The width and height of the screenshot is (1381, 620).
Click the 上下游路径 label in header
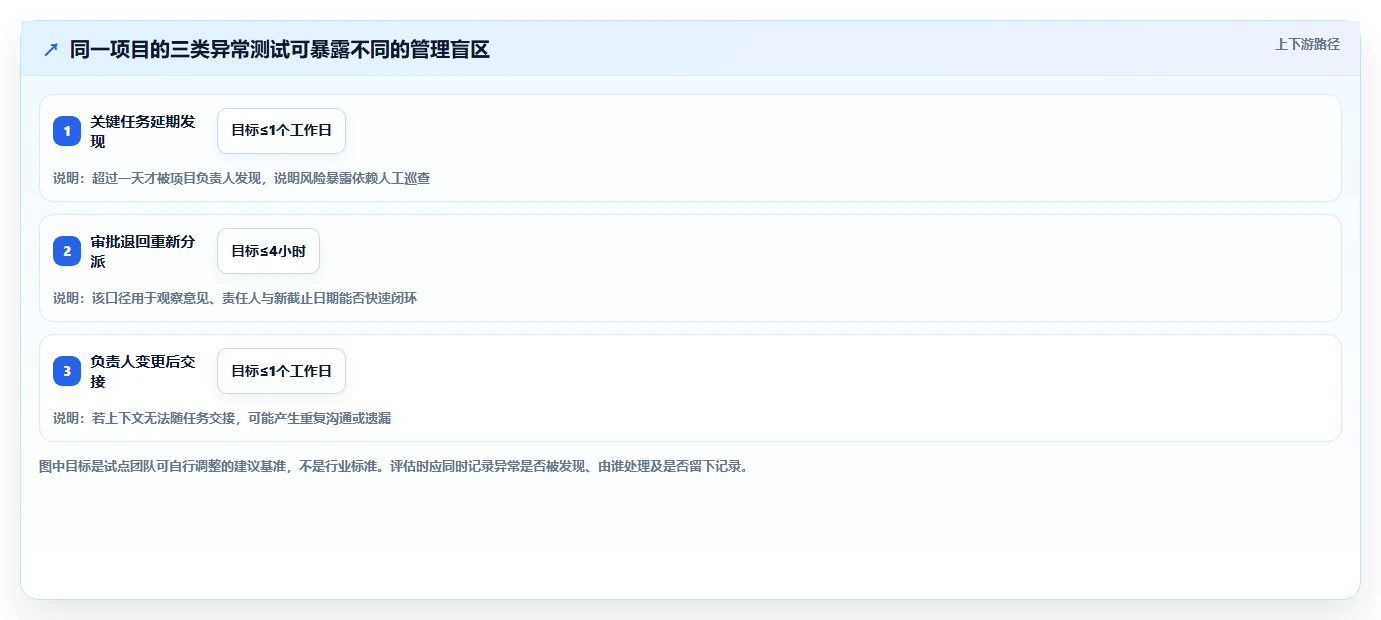(x=1307, y=44)
